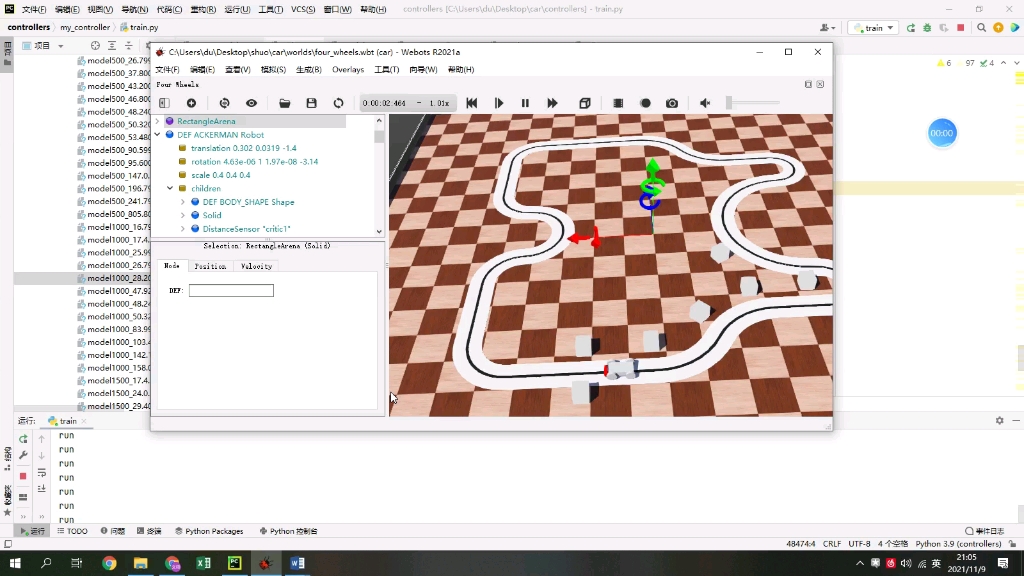Step the simulation one frame forward
This screenshot has height=576, width=1024.
(499, 103)
